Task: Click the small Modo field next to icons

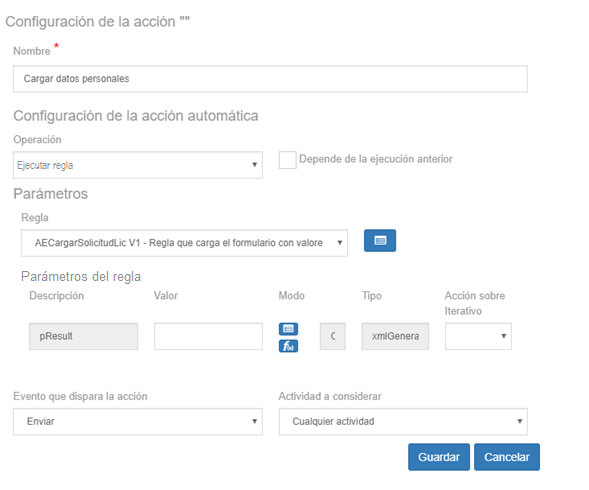Action: (332, 336)
